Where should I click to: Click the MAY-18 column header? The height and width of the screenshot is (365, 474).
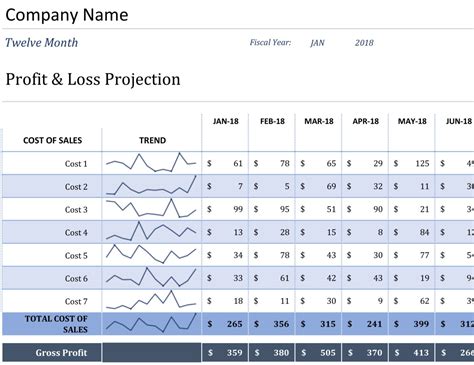tap(412, 121)
